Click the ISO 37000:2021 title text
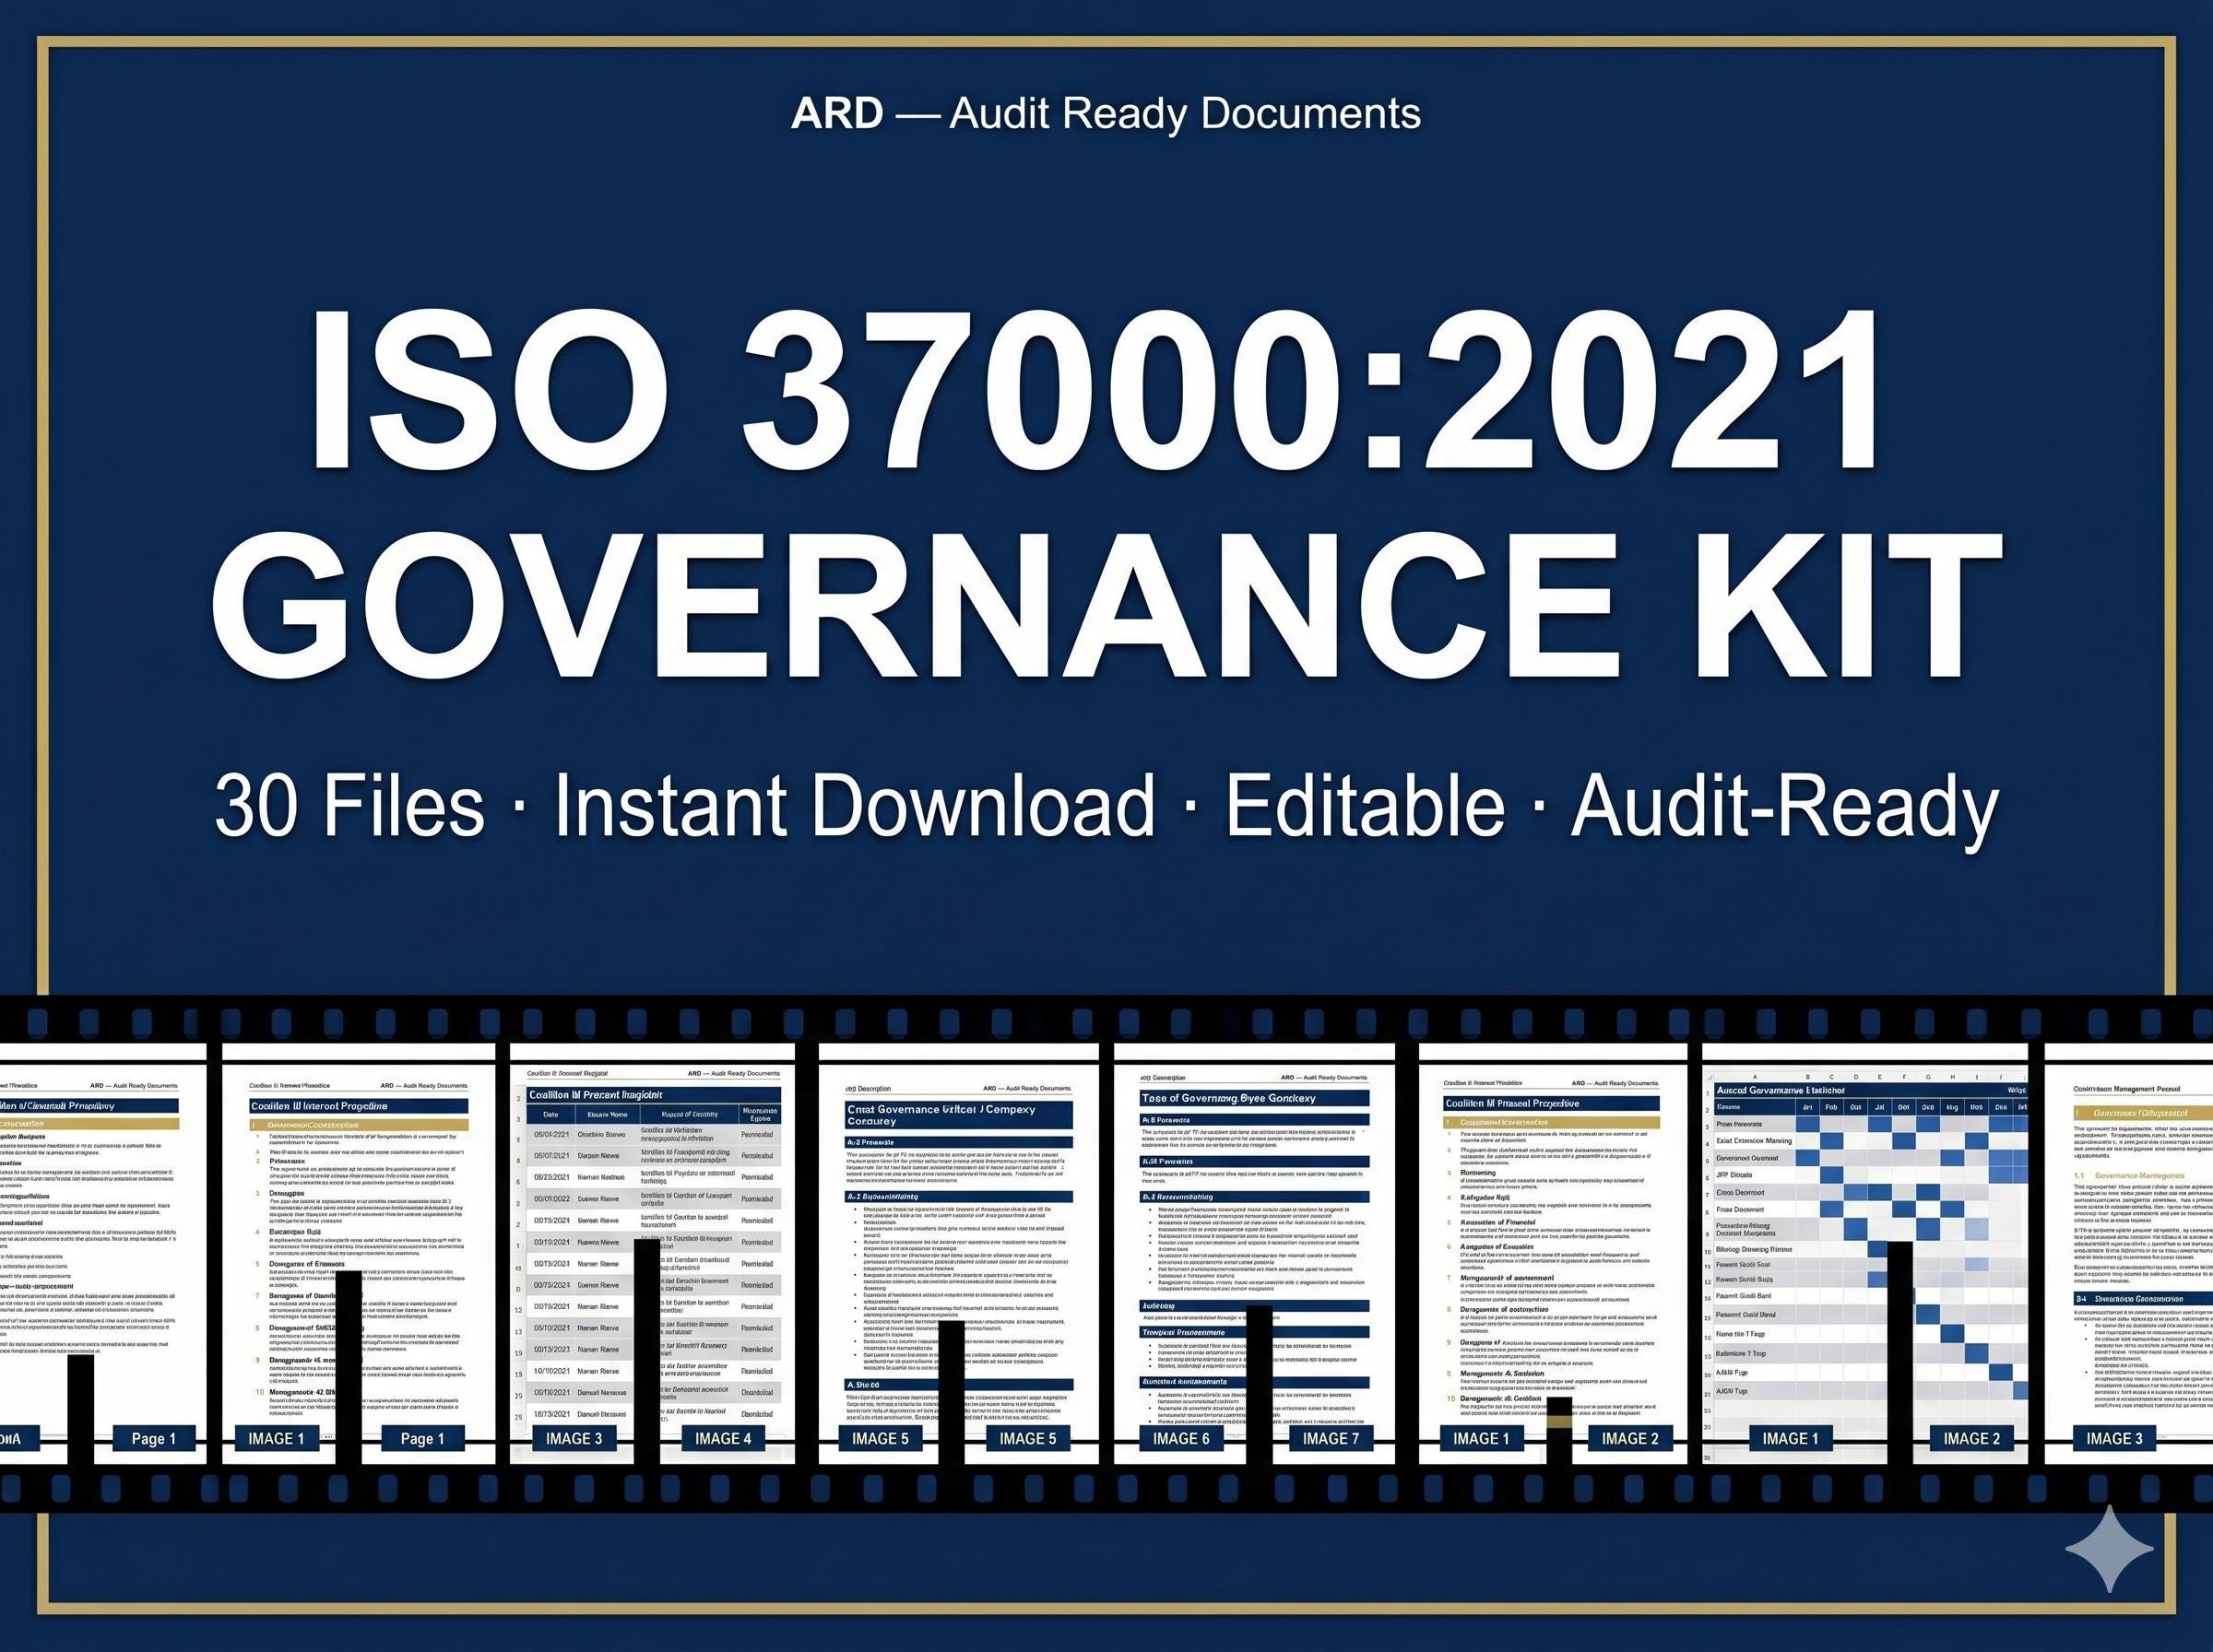 [1095, 390]
